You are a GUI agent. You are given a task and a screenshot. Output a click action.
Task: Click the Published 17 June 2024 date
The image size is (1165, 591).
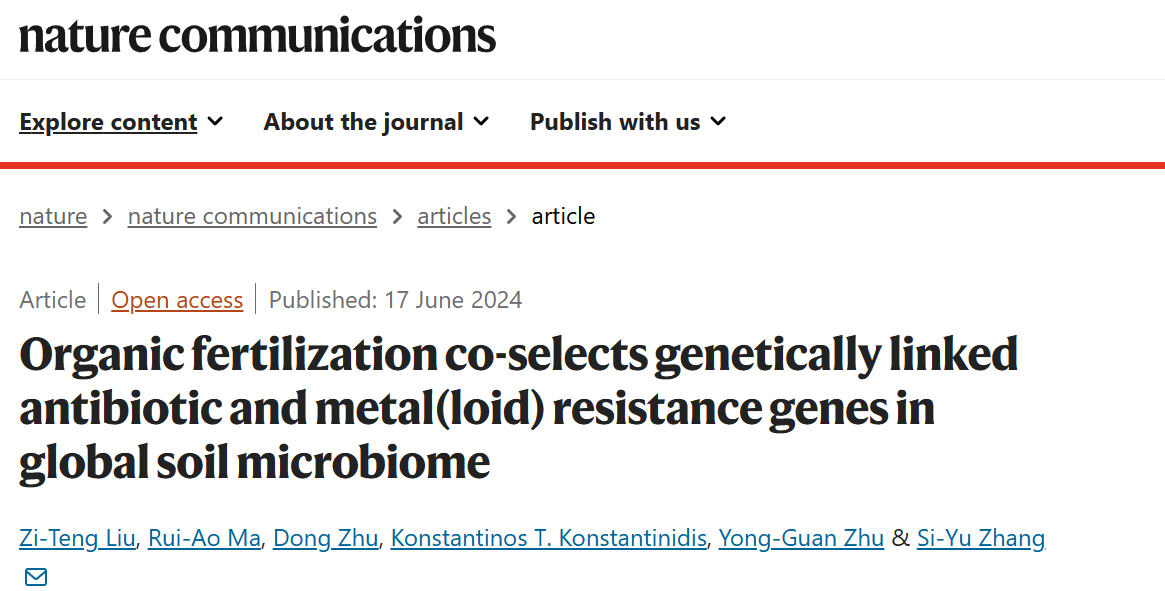click(x=395, y=300)
